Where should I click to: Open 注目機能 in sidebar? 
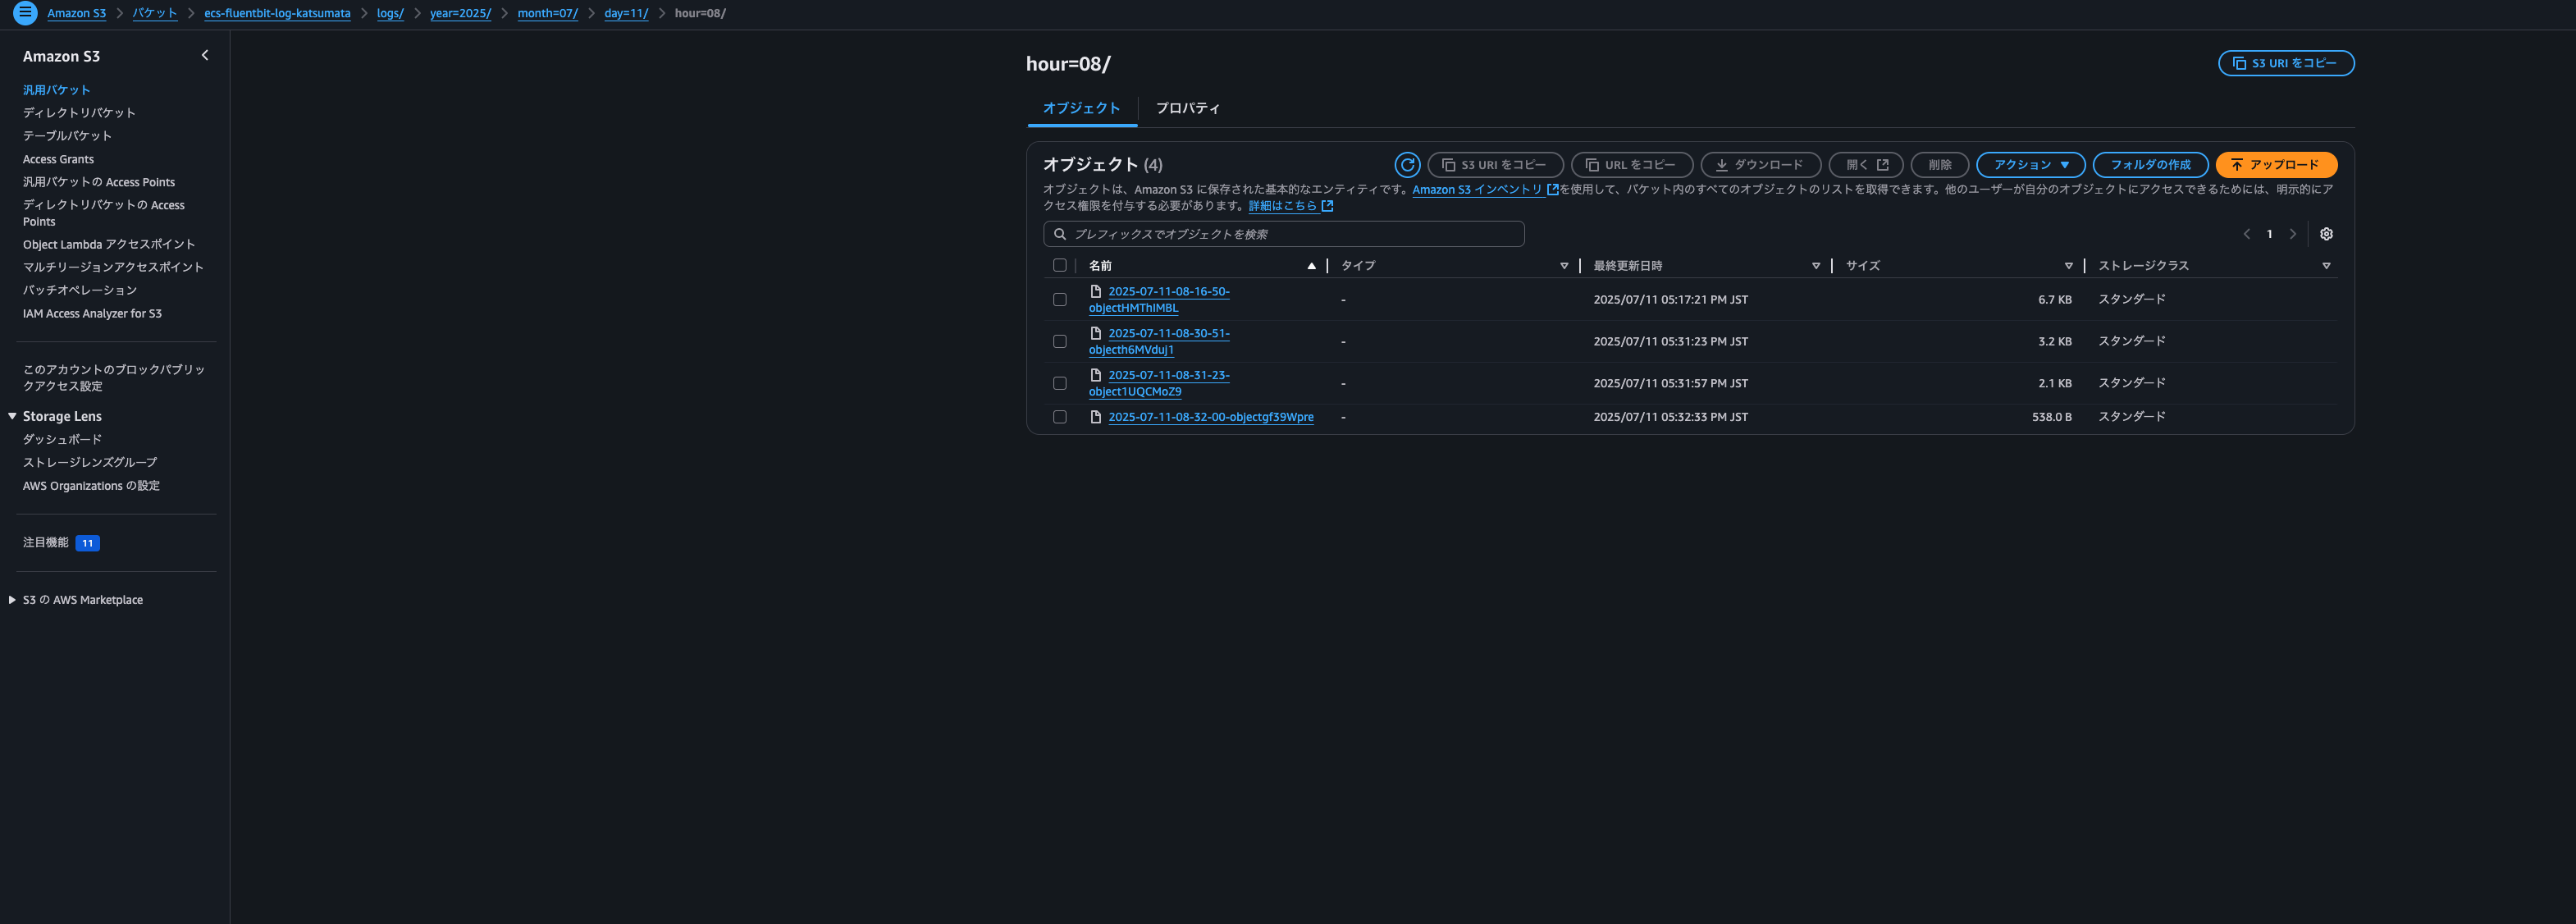(46, 543)
